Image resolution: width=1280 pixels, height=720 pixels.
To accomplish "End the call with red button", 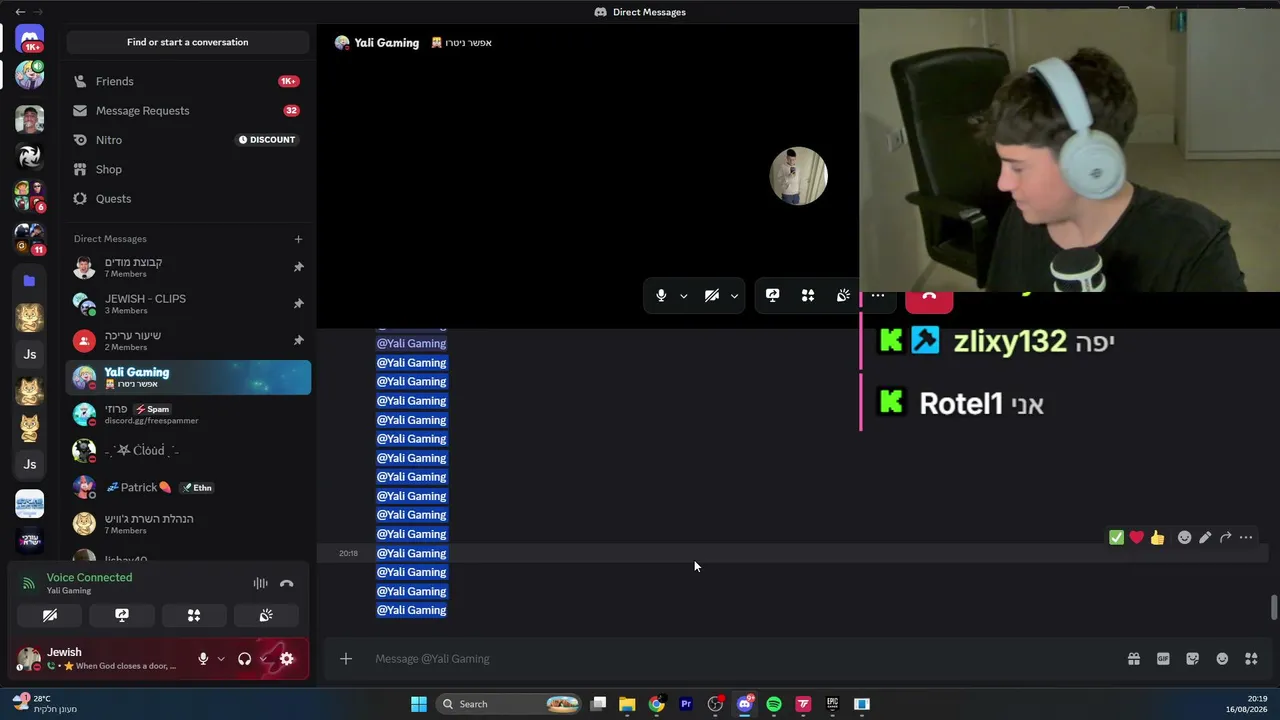I will point(929,299).
